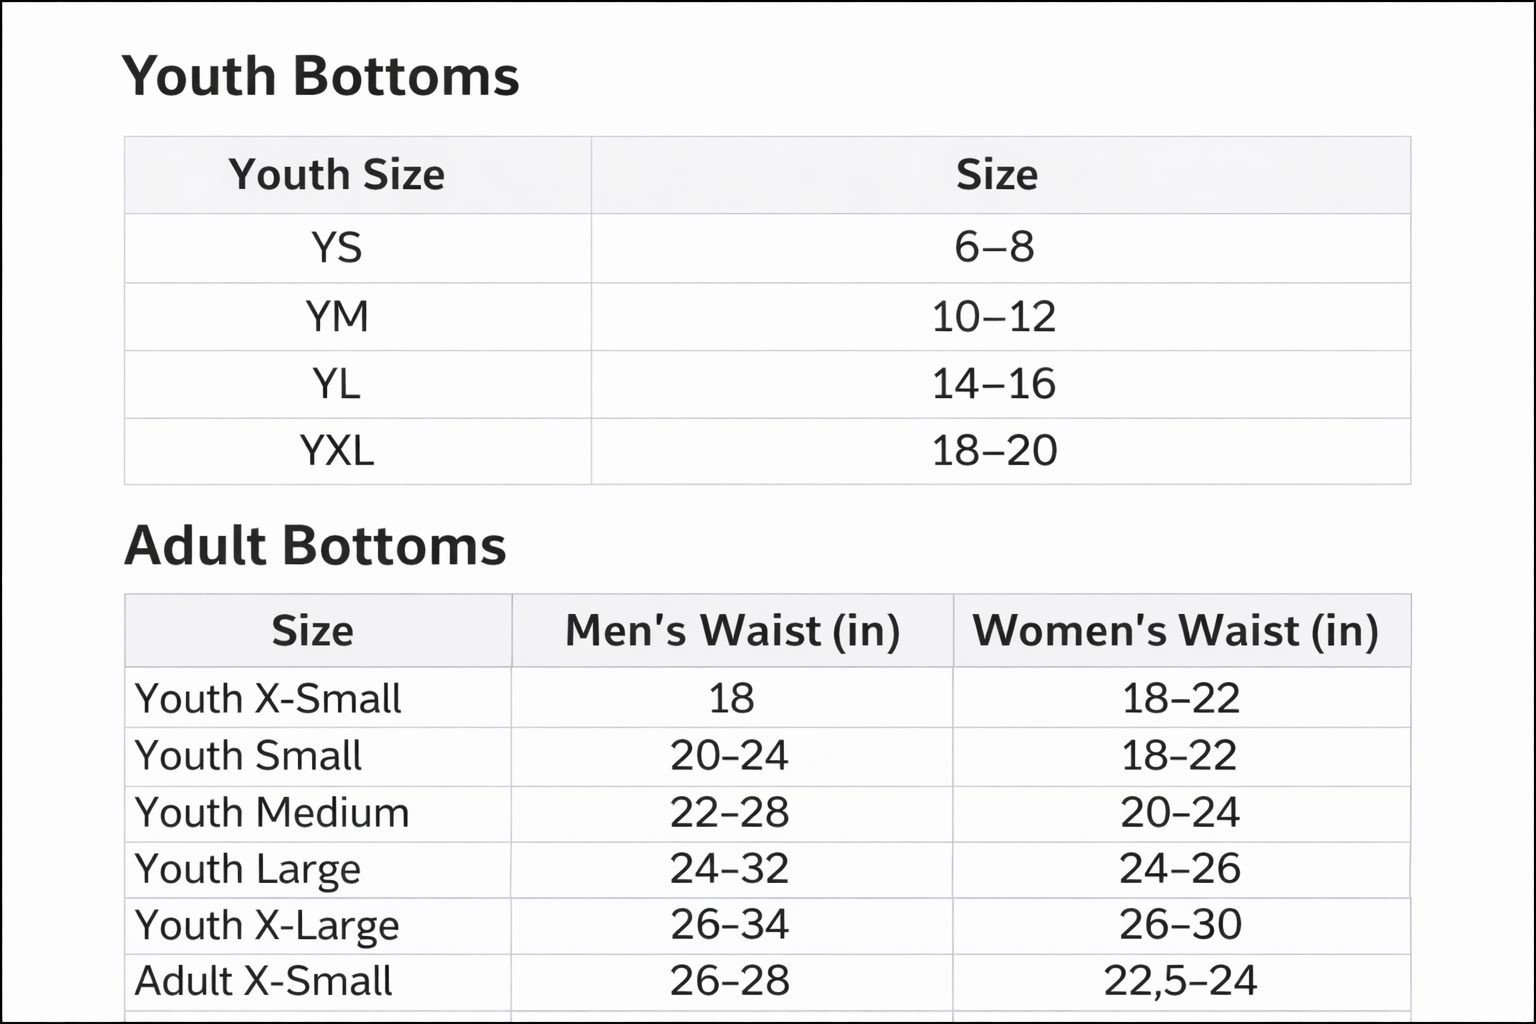
Task: Select the Youth Size column header
Action: tap(337, 175)
